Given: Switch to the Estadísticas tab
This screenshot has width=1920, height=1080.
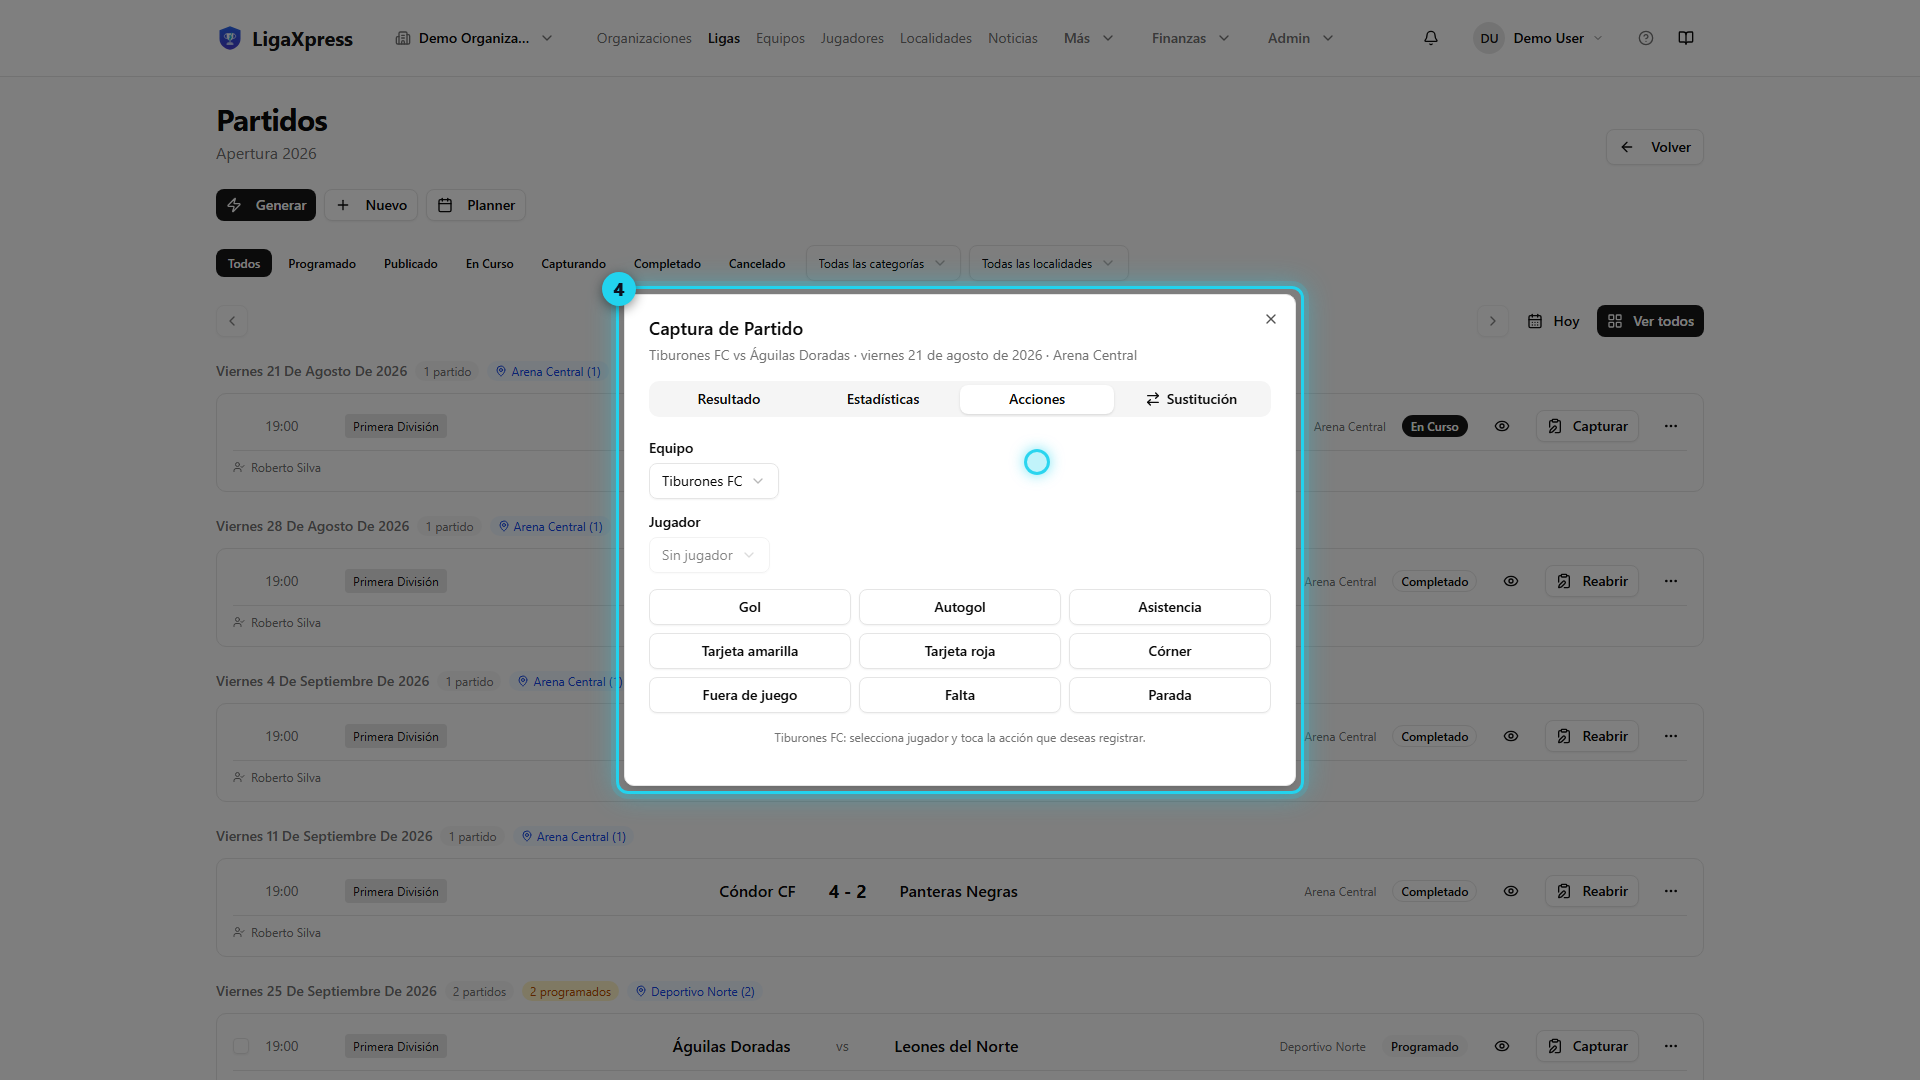Looking at the screenshot, I should click(883, 399).
